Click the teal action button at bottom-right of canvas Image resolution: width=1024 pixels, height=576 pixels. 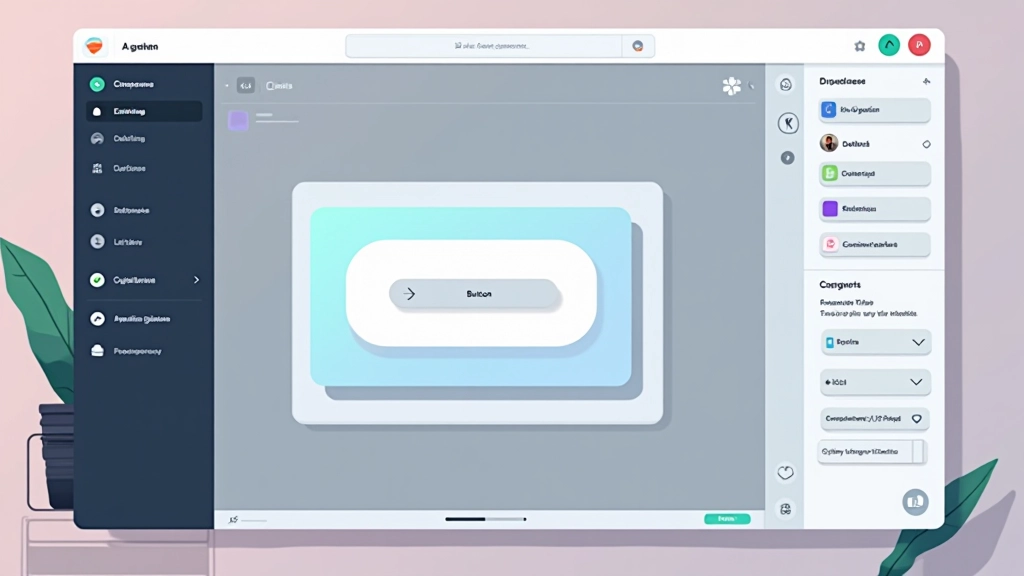tap(727, 519)
